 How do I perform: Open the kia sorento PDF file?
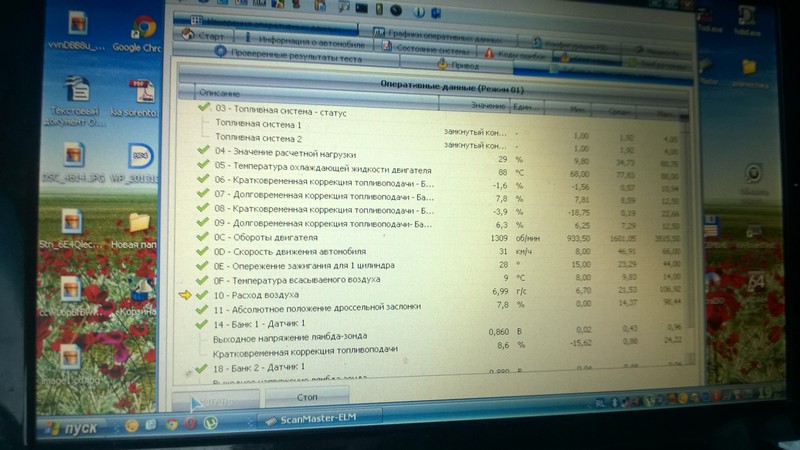pyautogui.click(x=143, y=95)
